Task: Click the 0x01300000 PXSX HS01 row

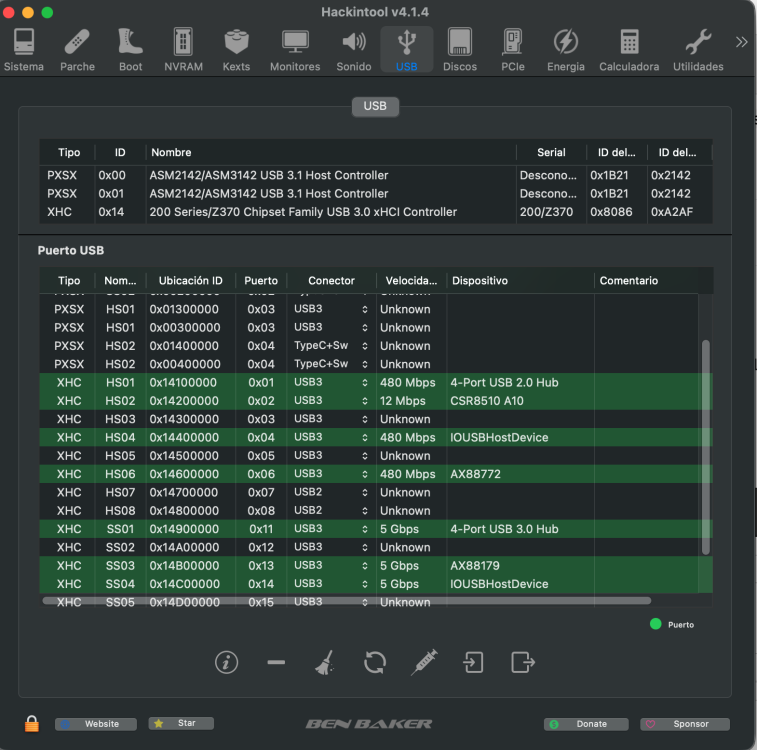Action: pyautogui.click(x=376, y=309)
